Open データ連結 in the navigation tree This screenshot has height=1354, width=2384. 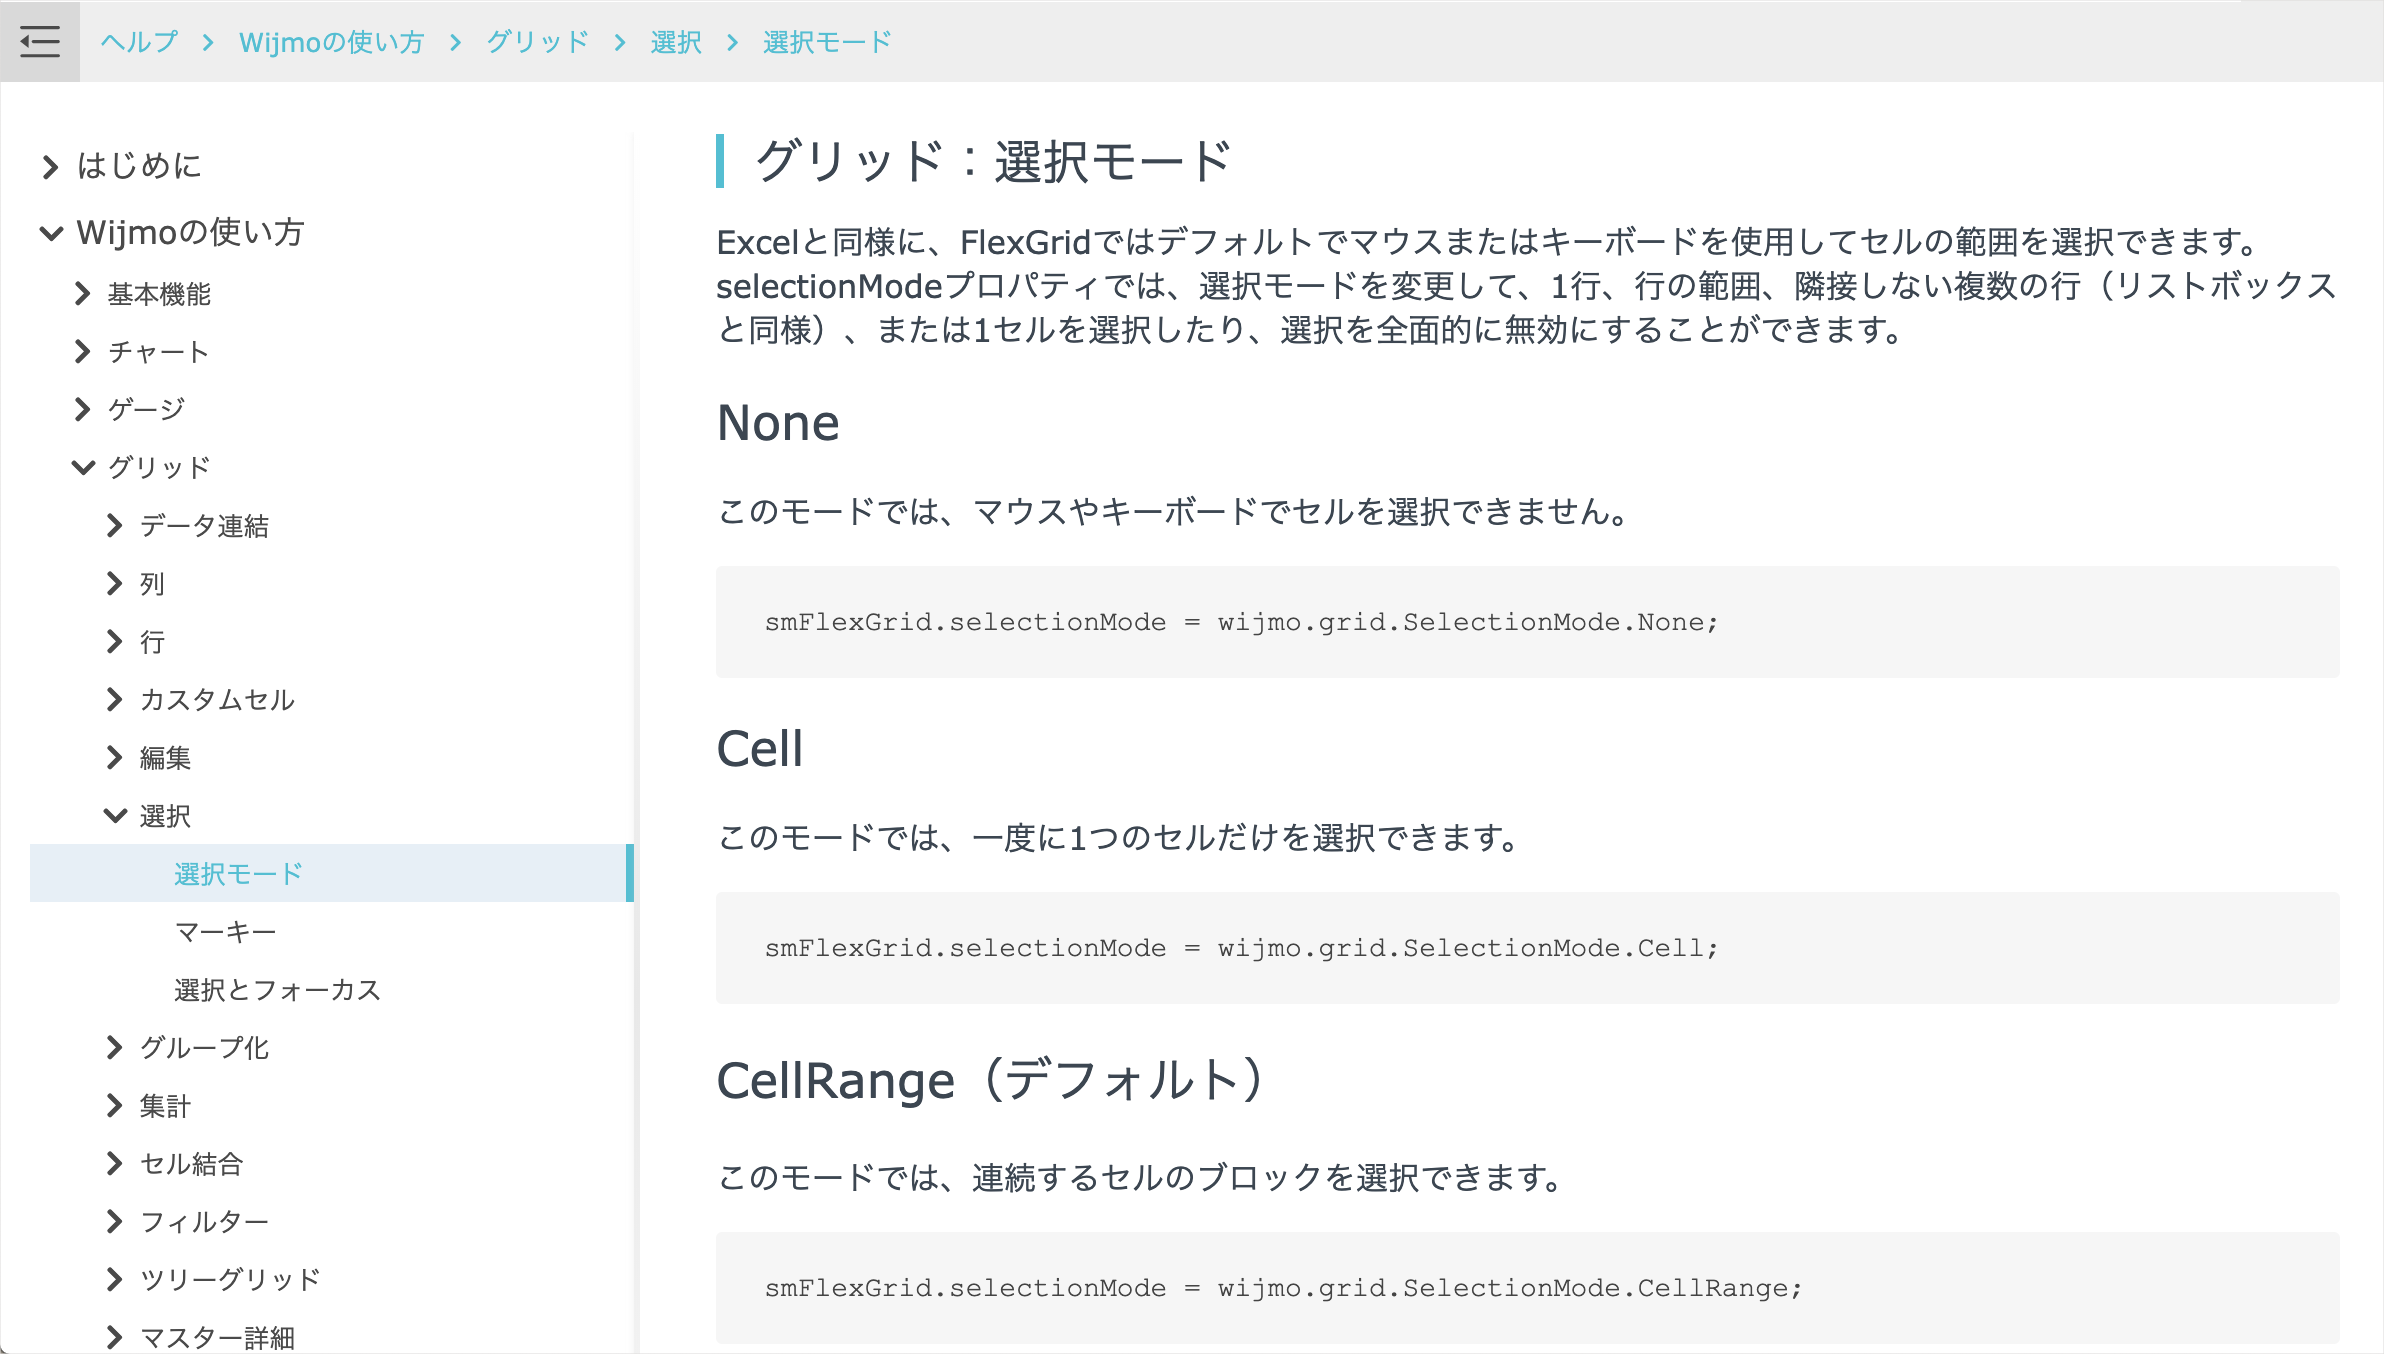205,525
